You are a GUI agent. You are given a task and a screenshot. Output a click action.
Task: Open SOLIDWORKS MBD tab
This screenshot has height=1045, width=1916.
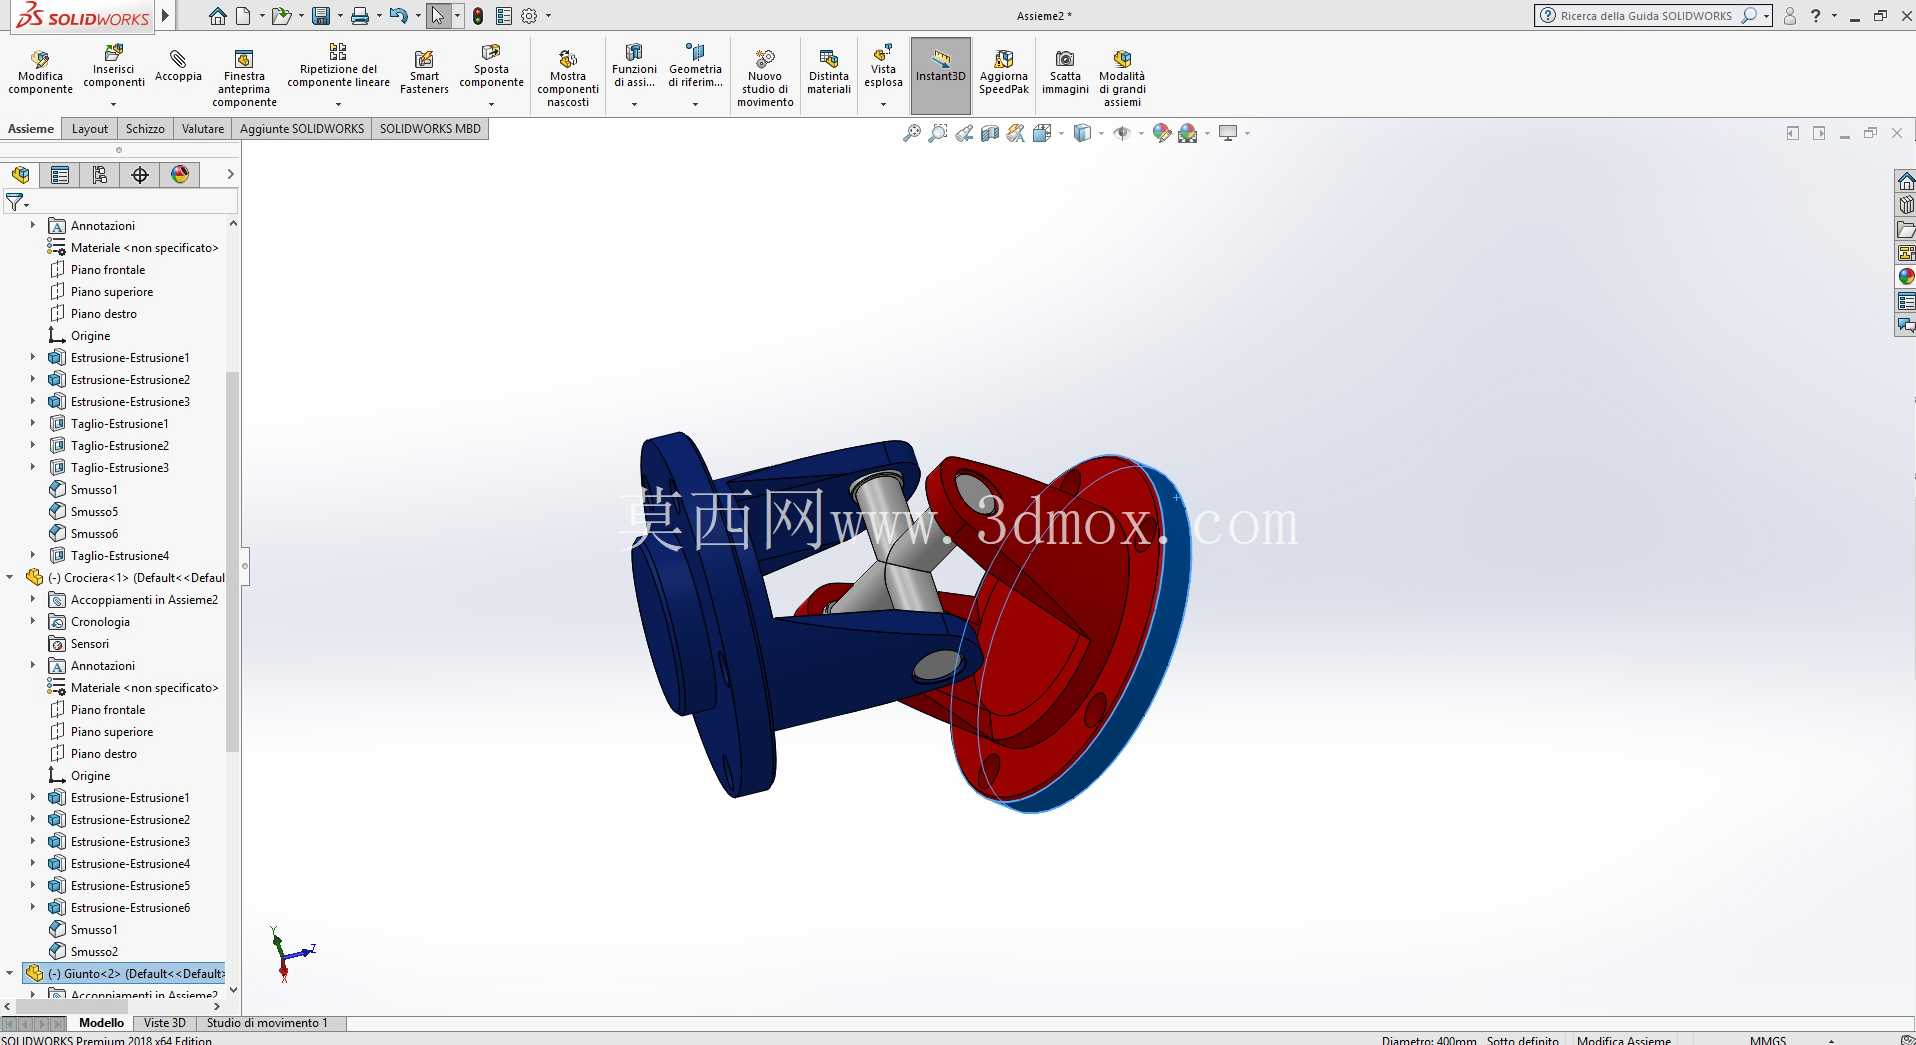(430, 129)
